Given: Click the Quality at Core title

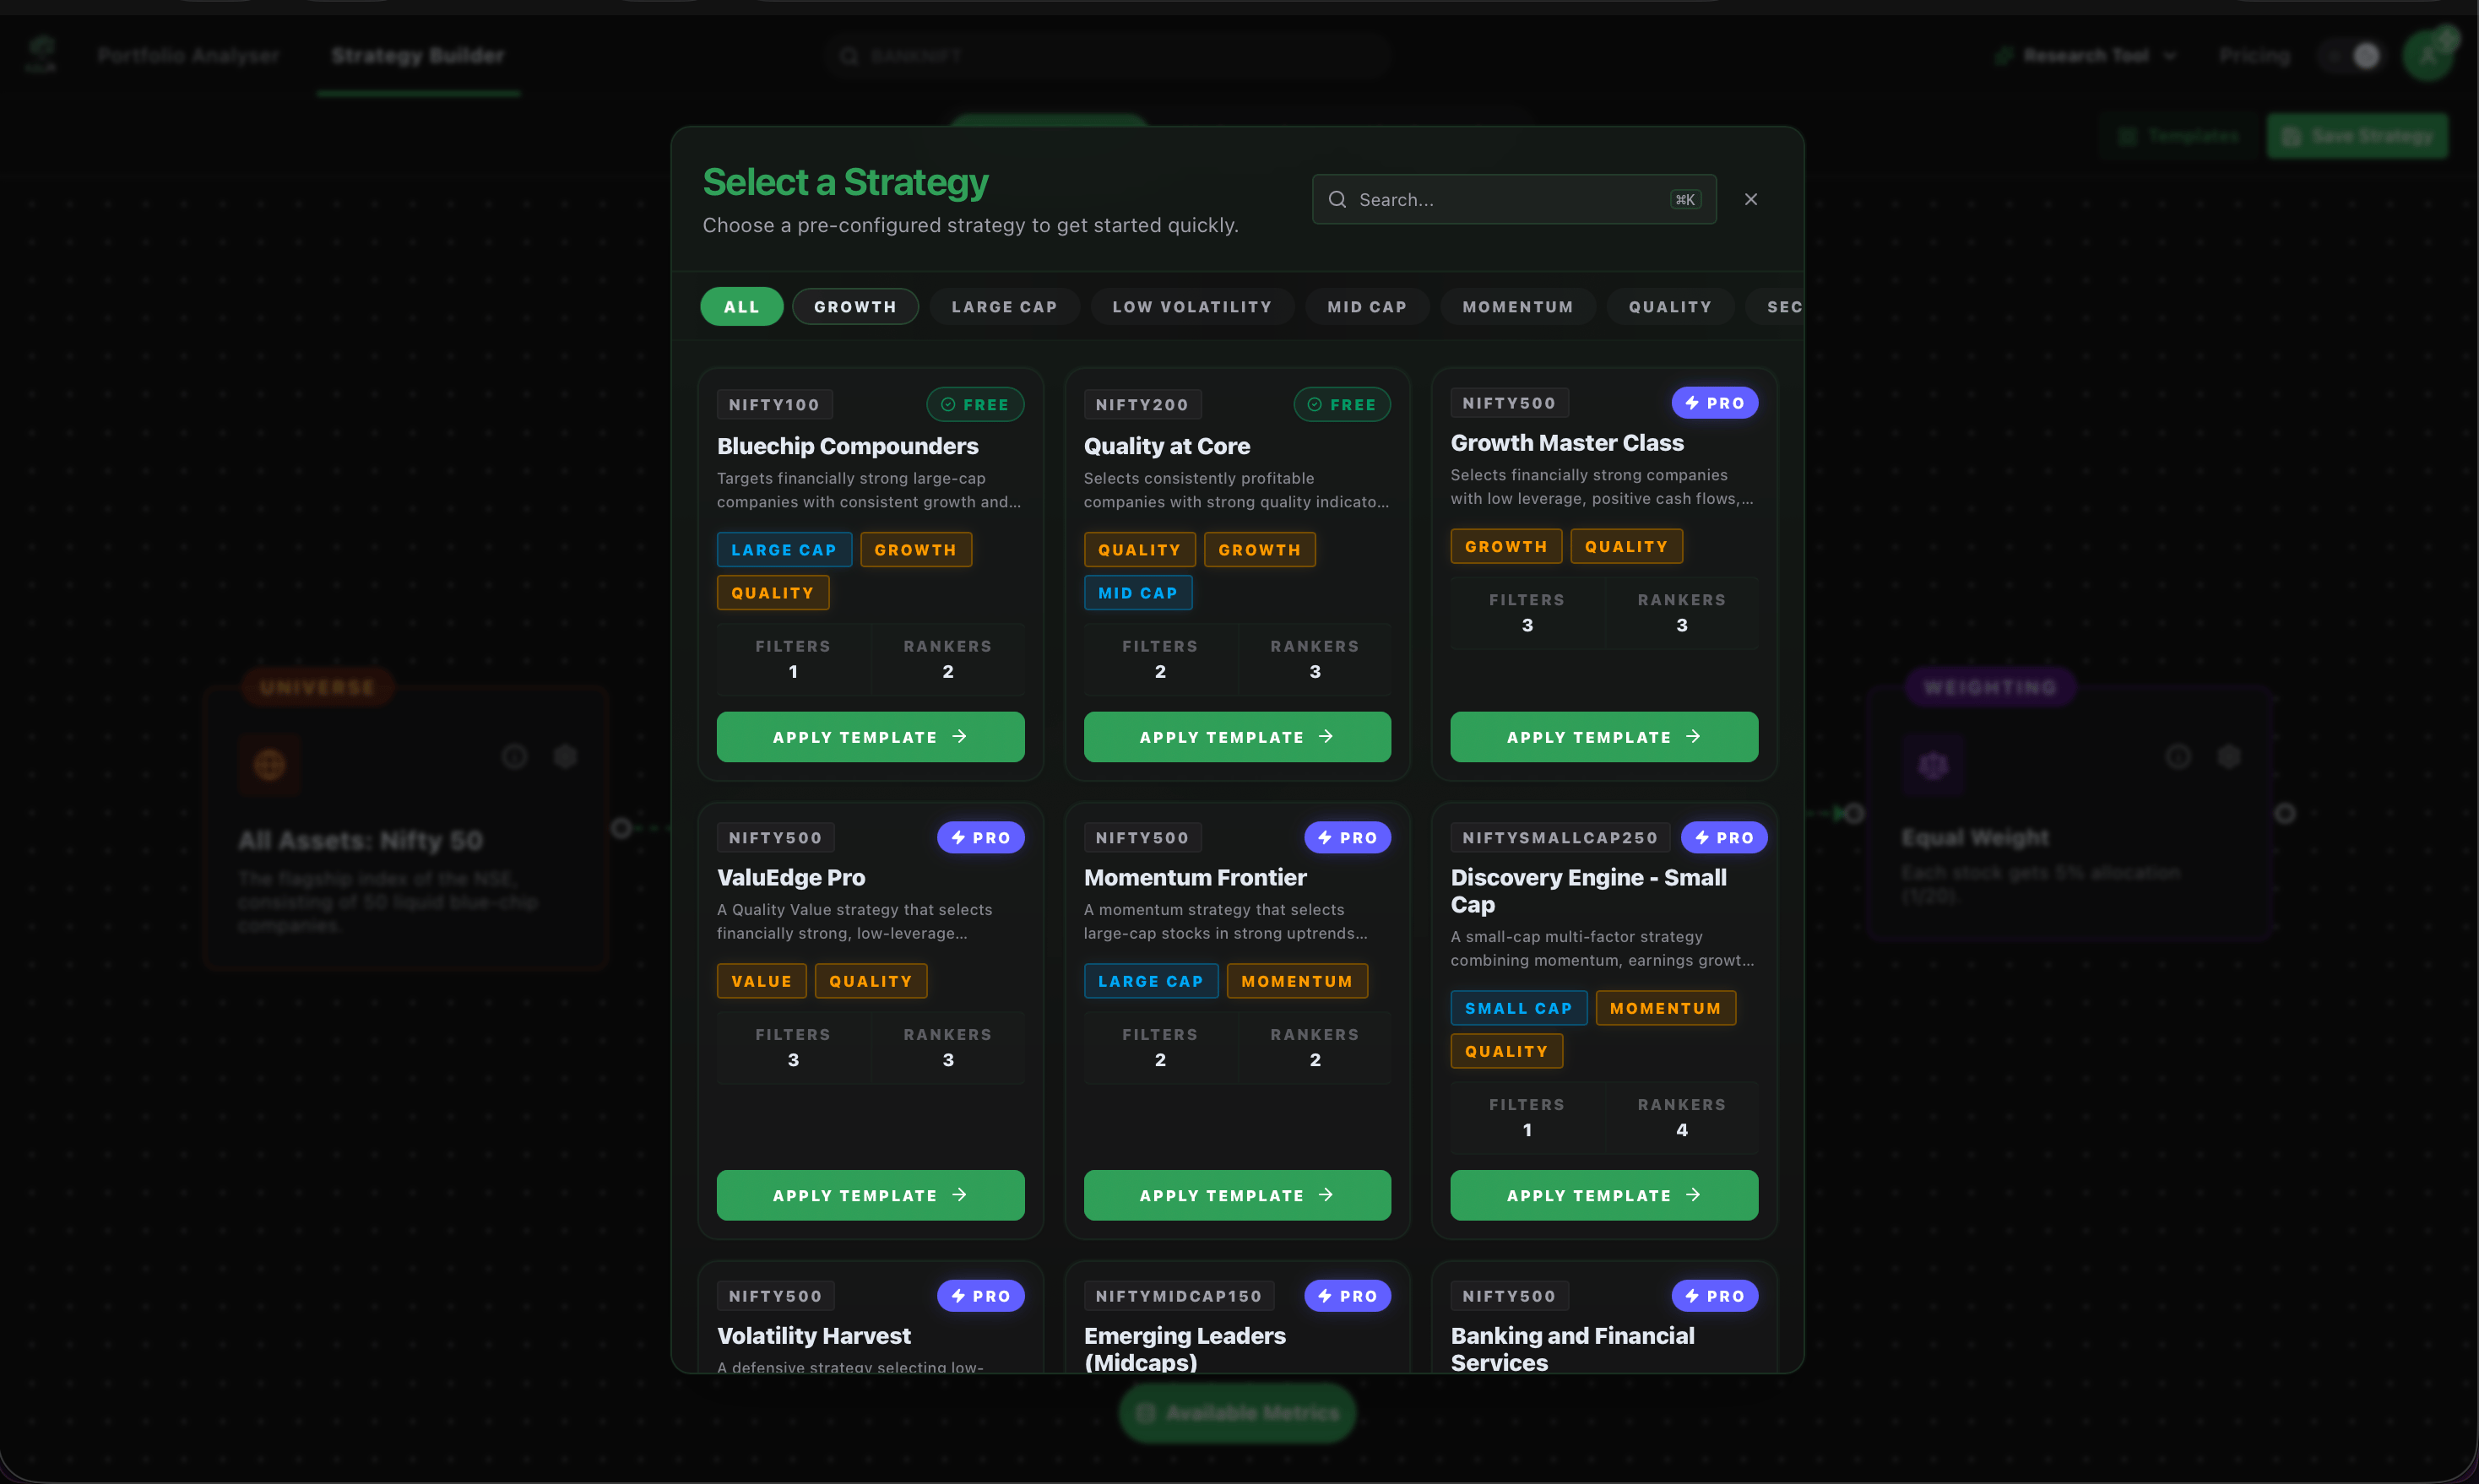Looking at the screenshot, I should pyautogui.click(x=1166, y=446).
